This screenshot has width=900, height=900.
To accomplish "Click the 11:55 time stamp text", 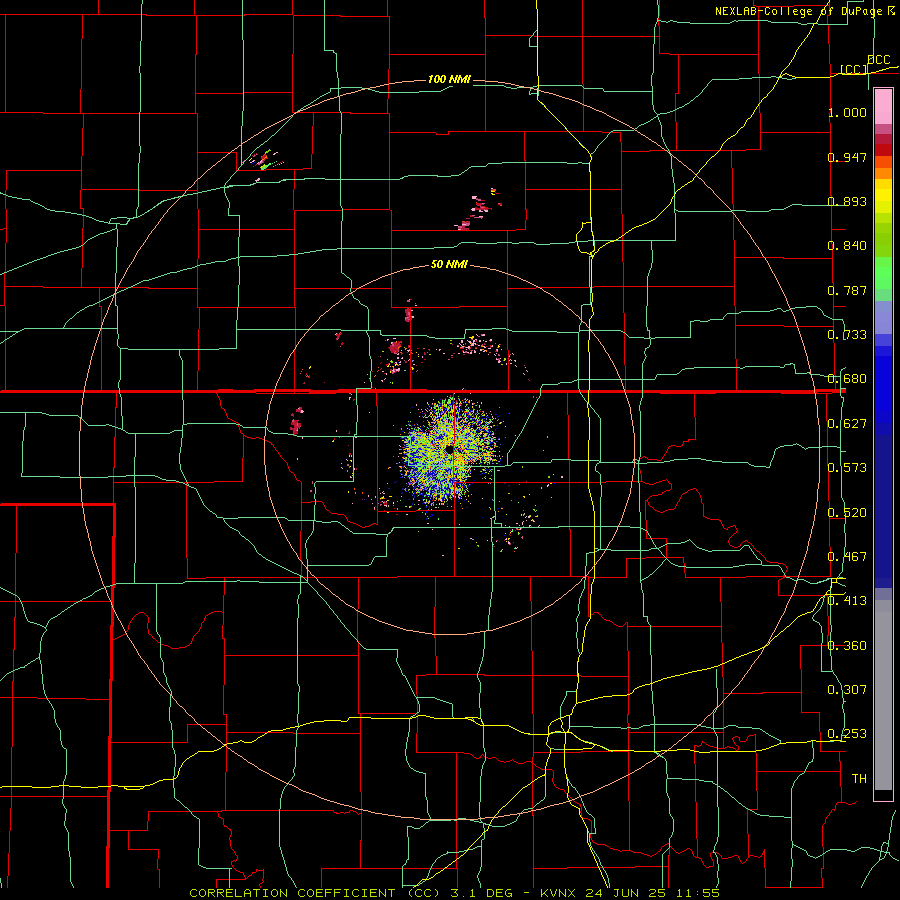I will pyautogui.click(x=699, y=893).
